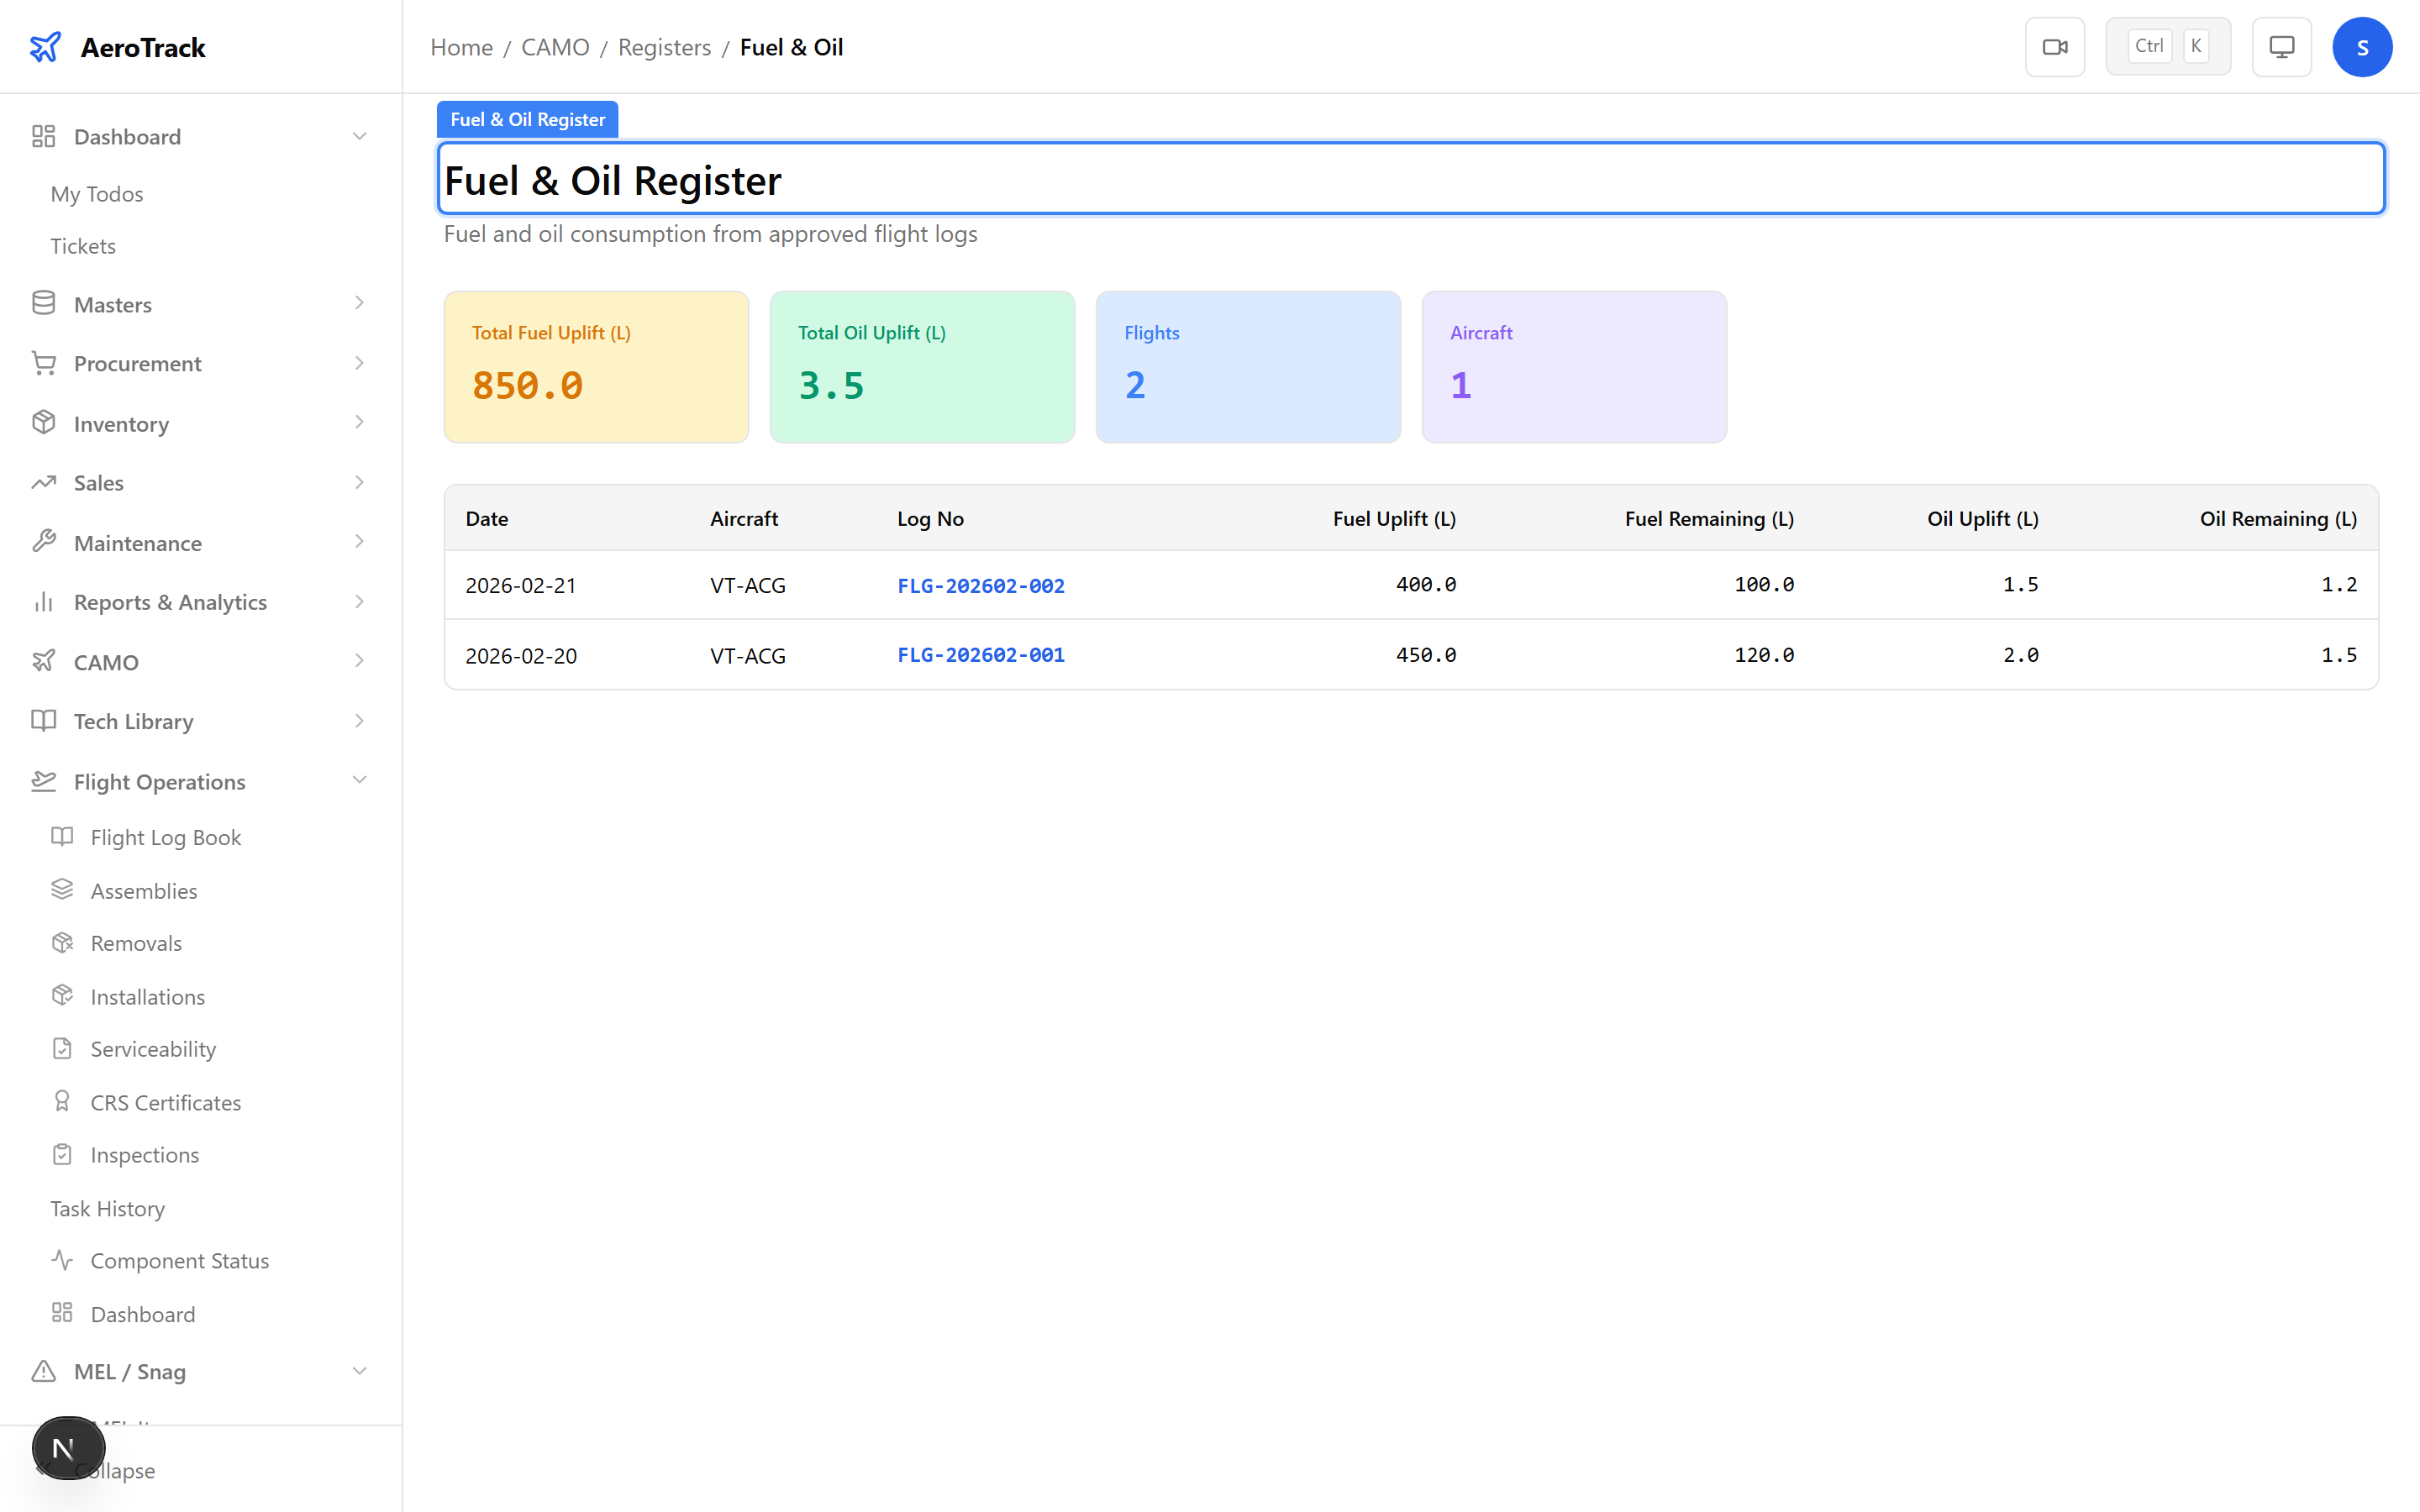This screenshot has width=2420, height=1512.
Task: Click the Maintenance wrench icon
Action: coord(43,542)
